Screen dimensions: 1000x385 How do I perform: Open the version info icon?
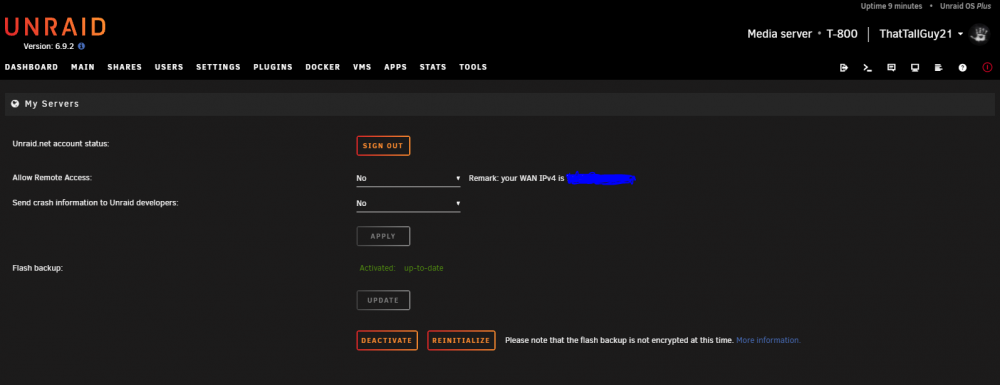pyautogui.click(x=82, y=47)
